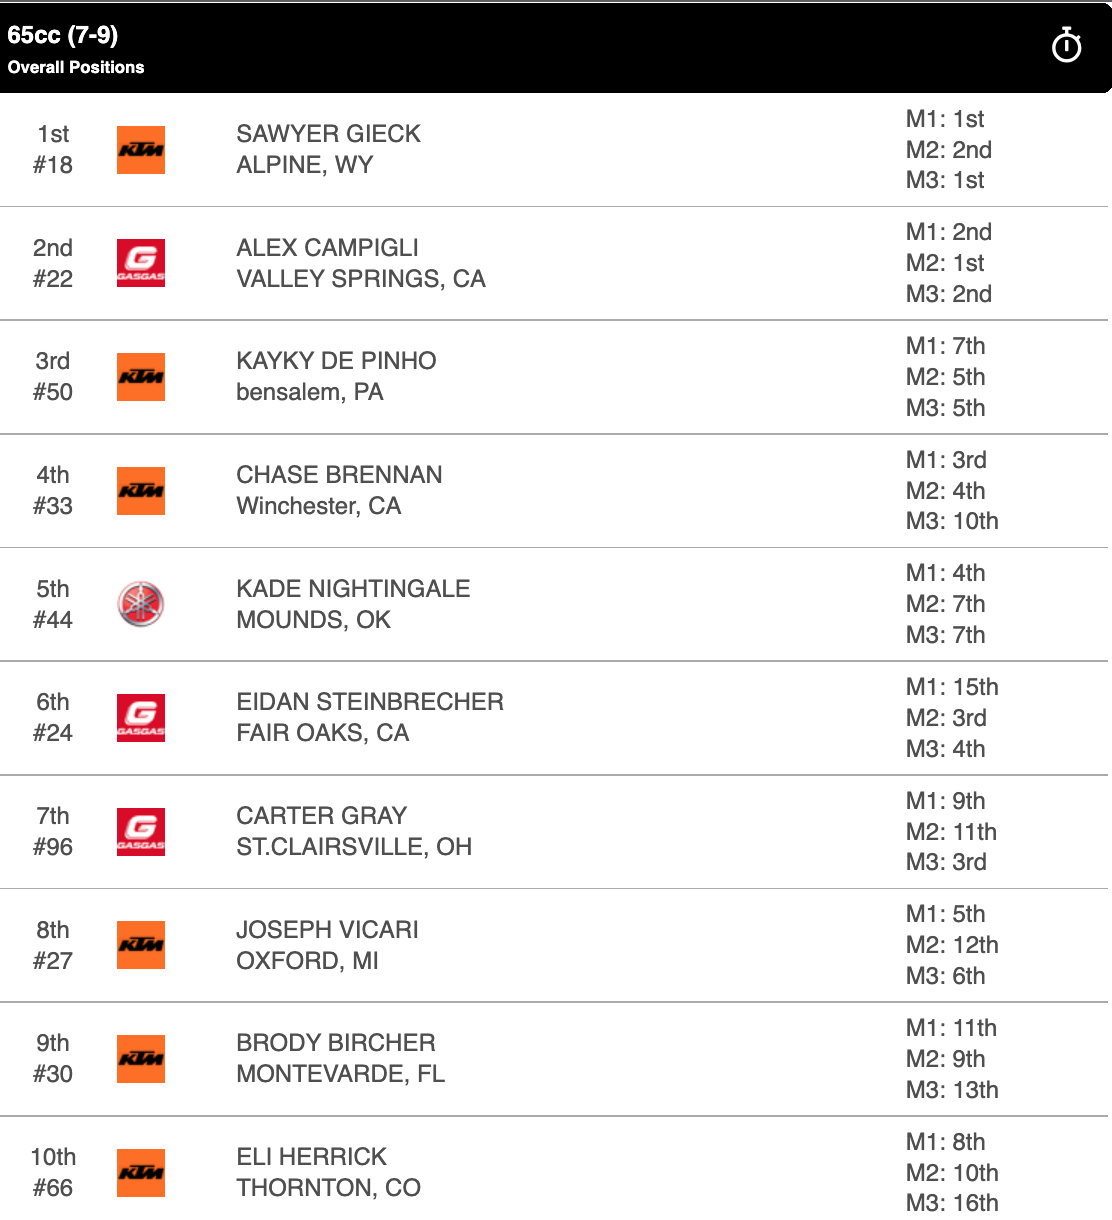Image resolution: width=1112 pixels, height=1220 pixels.
Task: Click Carter Gray's GasGas logo
Action: tap(141, 832)
